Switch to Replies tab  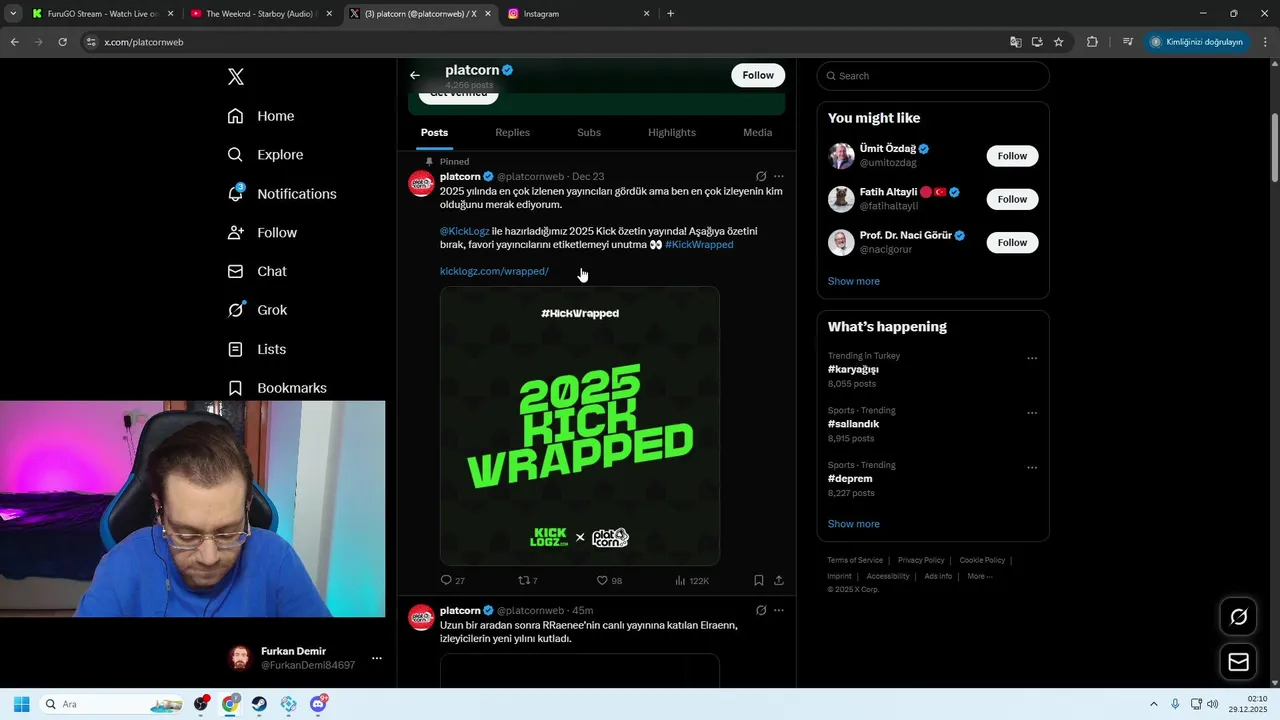[512, 132]
